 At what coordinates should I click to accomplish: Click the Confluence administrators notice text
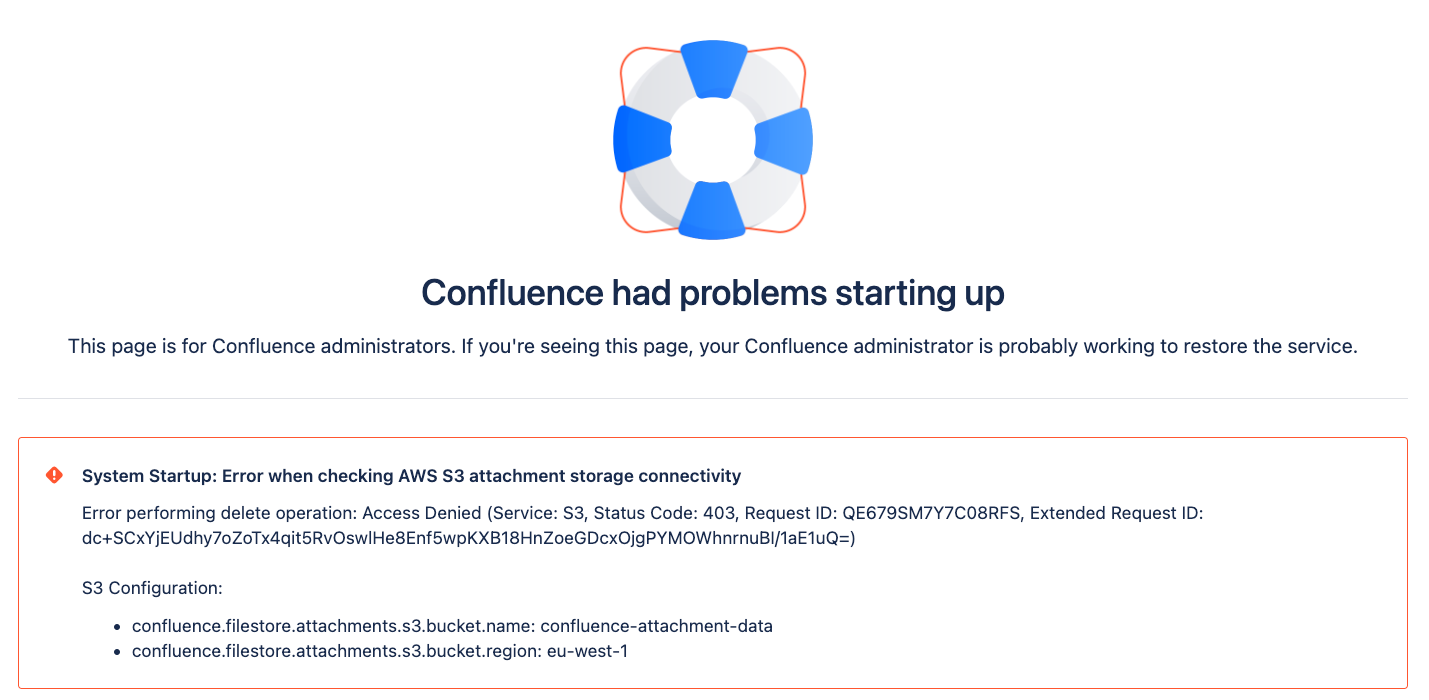pos(713,348)
